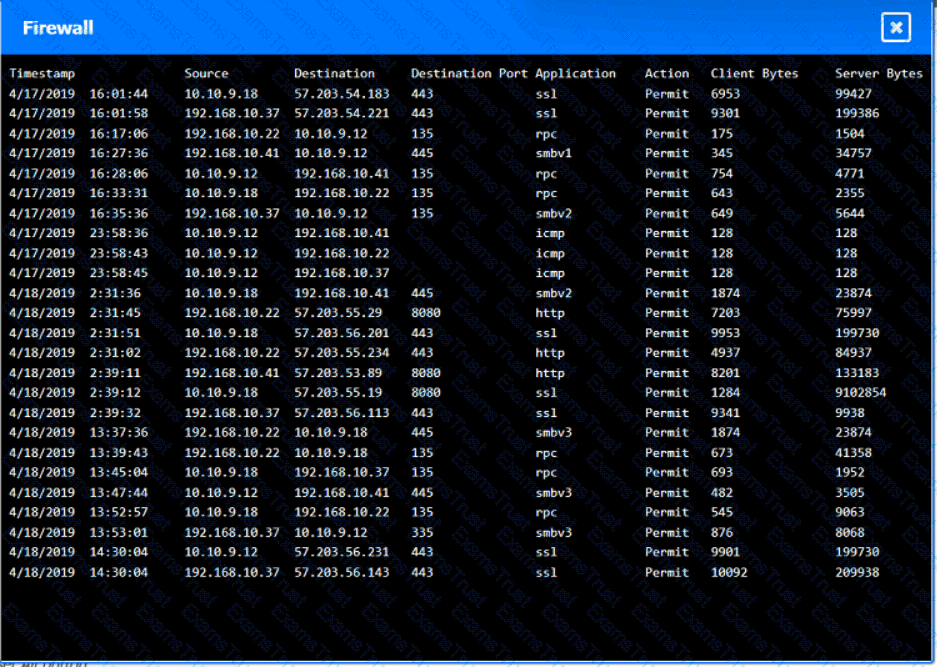Image resolution: width=937 pixels, height=667 pixels.
Task: Click the 16:17:06 timestamp entry
Action: (118, 133)
